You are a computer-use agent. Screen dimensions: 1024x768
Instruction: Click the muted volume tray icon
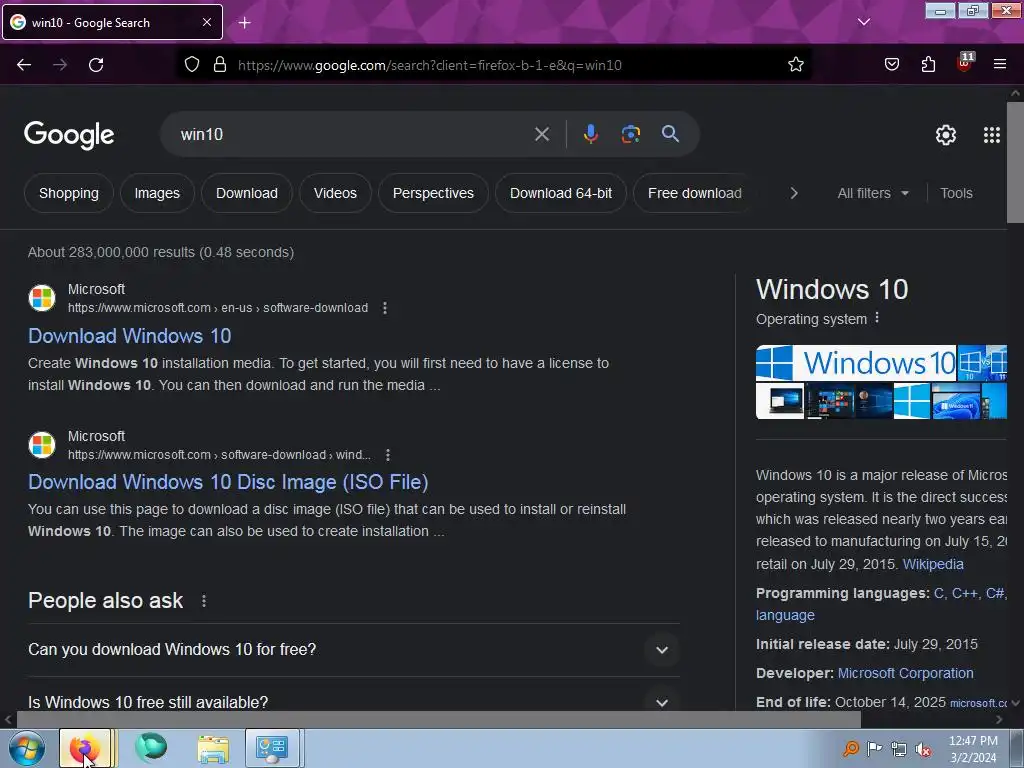(923, 749)
